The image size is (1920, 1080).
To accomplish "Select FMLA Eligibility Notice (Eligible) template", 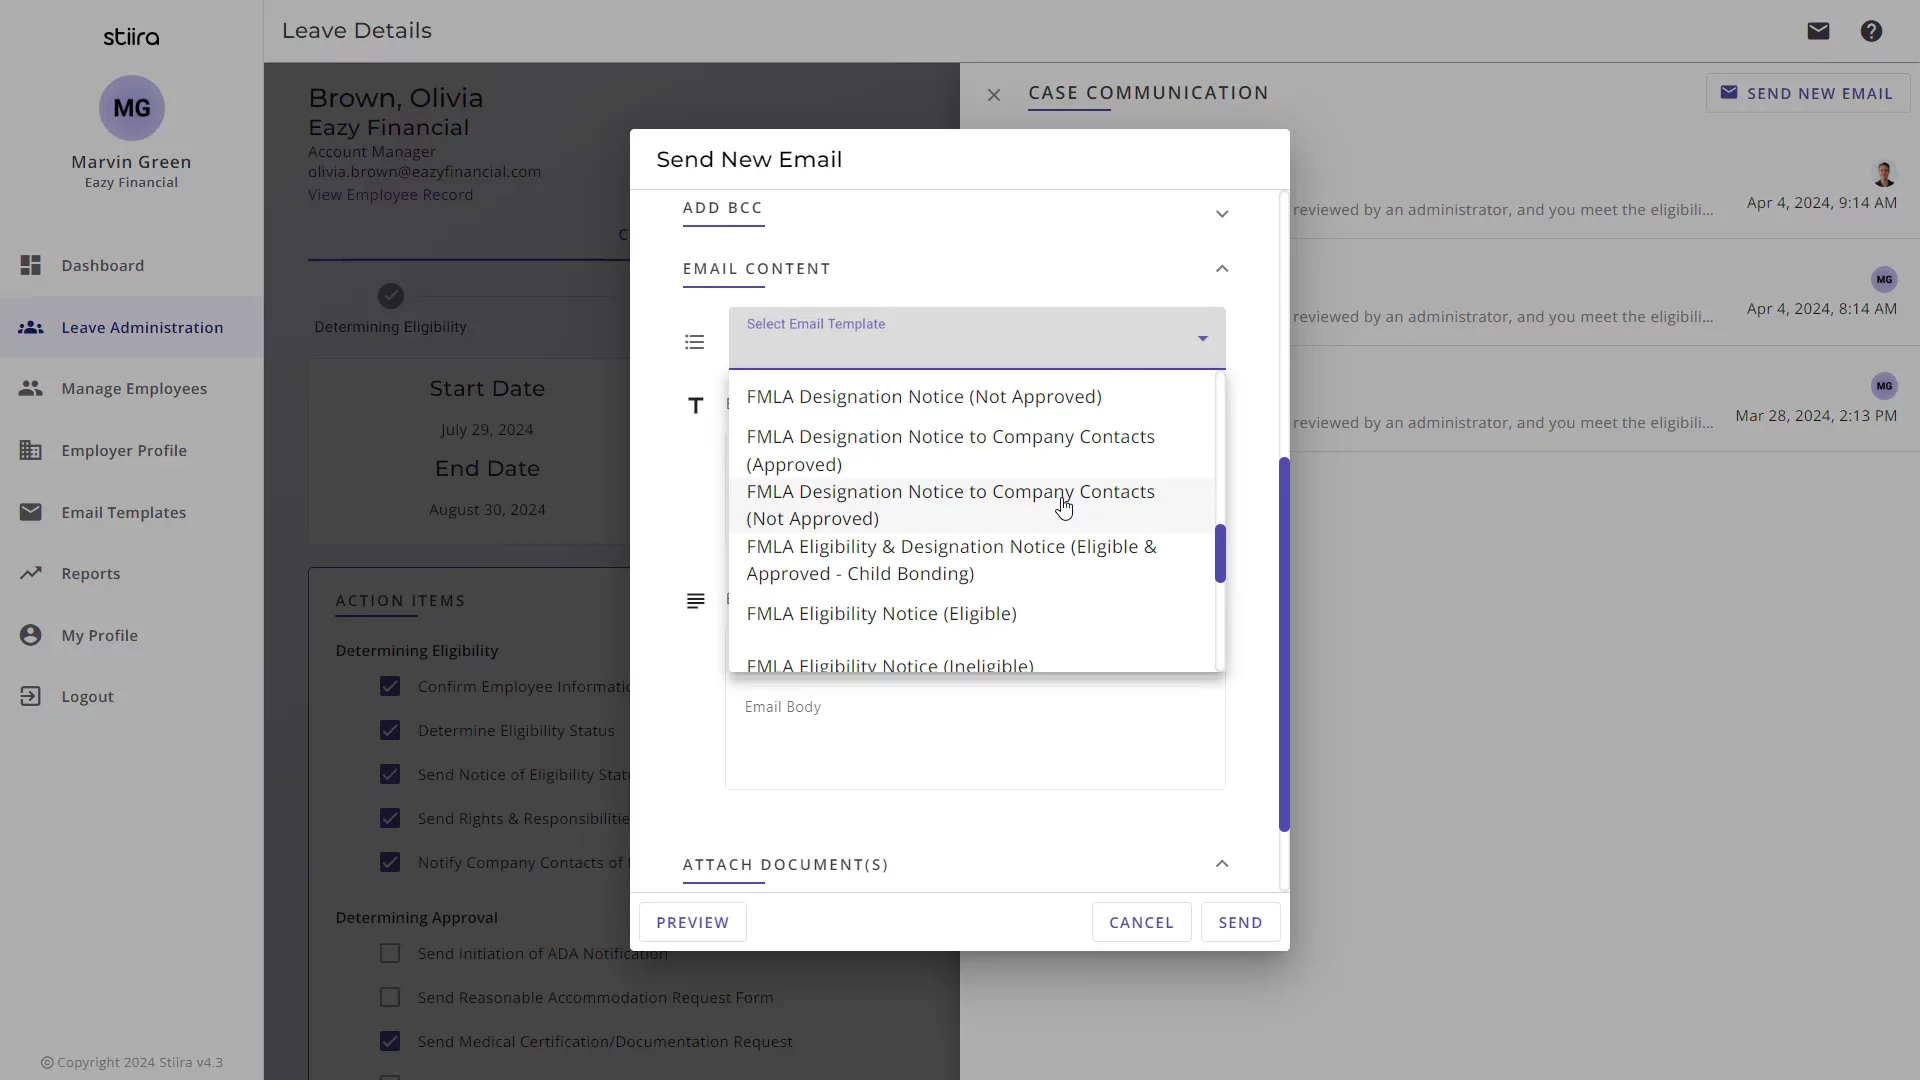I will (881, 613).
